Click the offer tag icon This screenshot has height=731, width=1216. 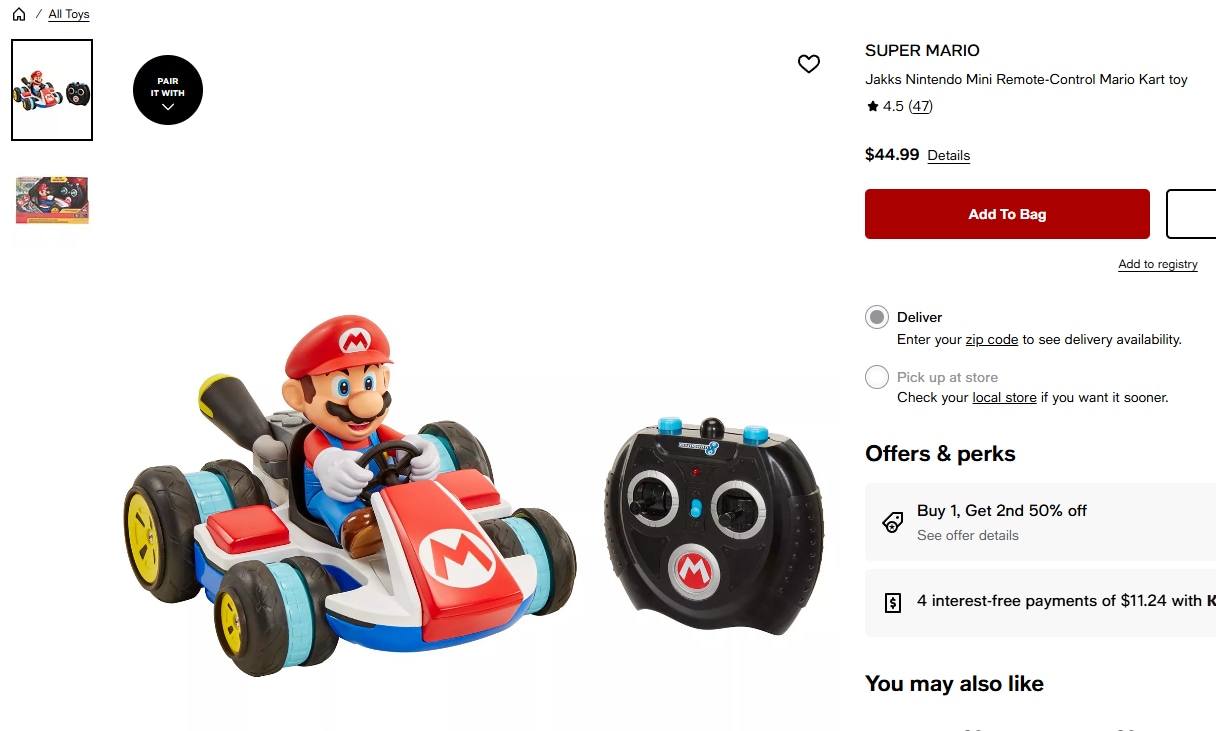[x=893, y=522]
